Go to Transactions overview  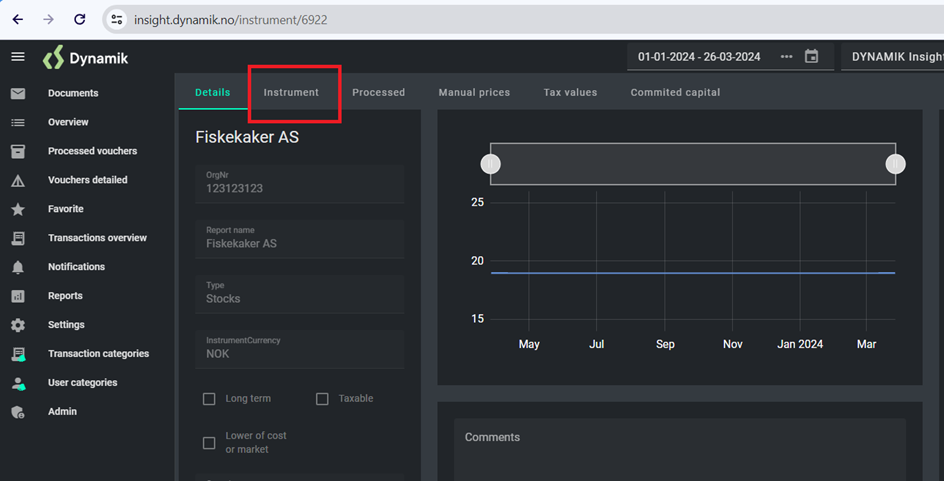point(97,238)
